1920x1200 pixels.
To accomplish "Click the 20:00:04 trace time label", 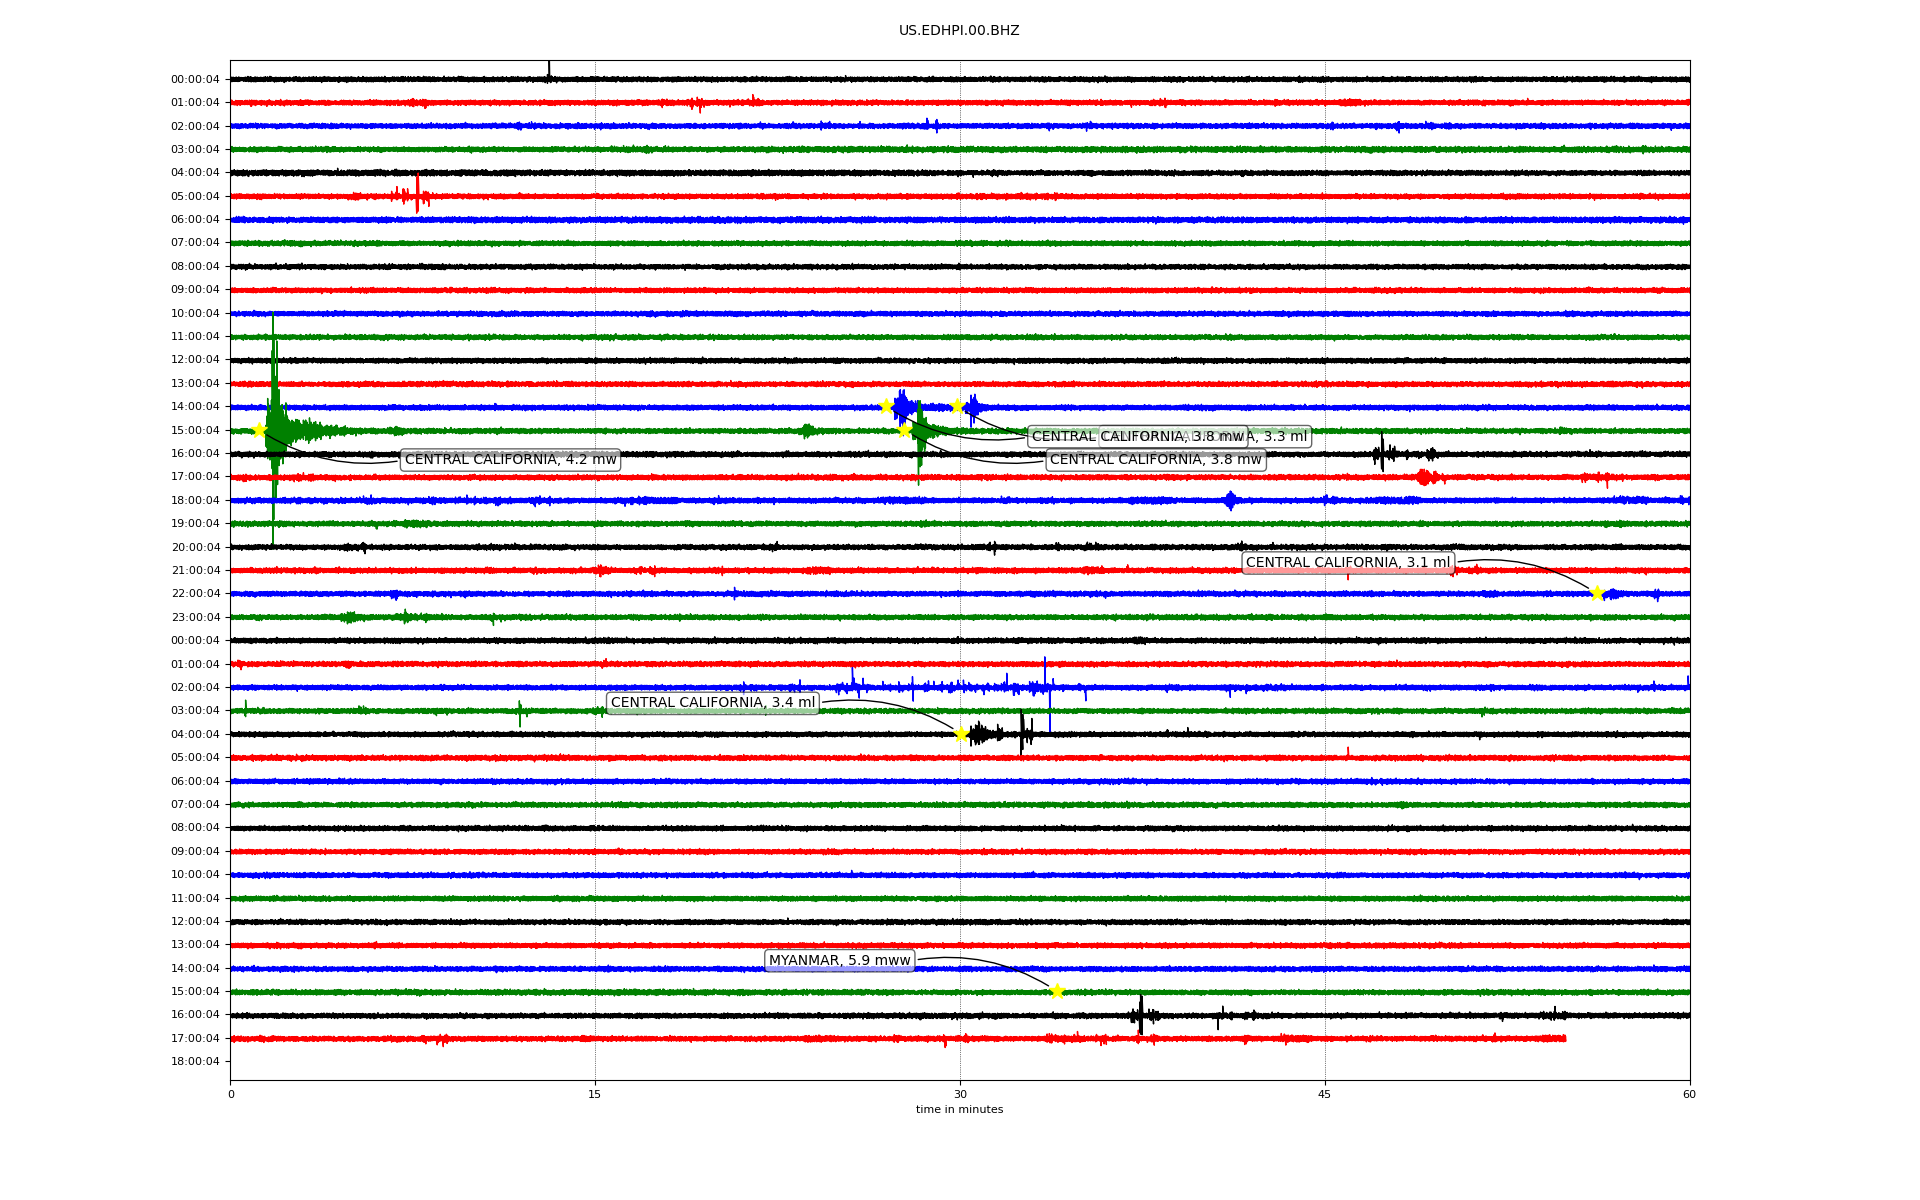I will [195, 547].
